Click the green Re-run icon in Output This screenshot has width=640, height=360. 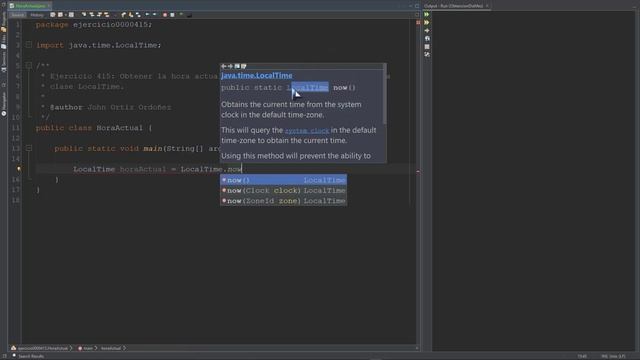[427, 14]
